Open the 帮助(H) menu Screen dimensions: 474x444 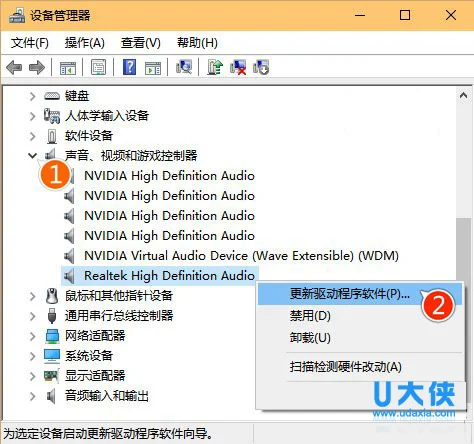(197, 43)
